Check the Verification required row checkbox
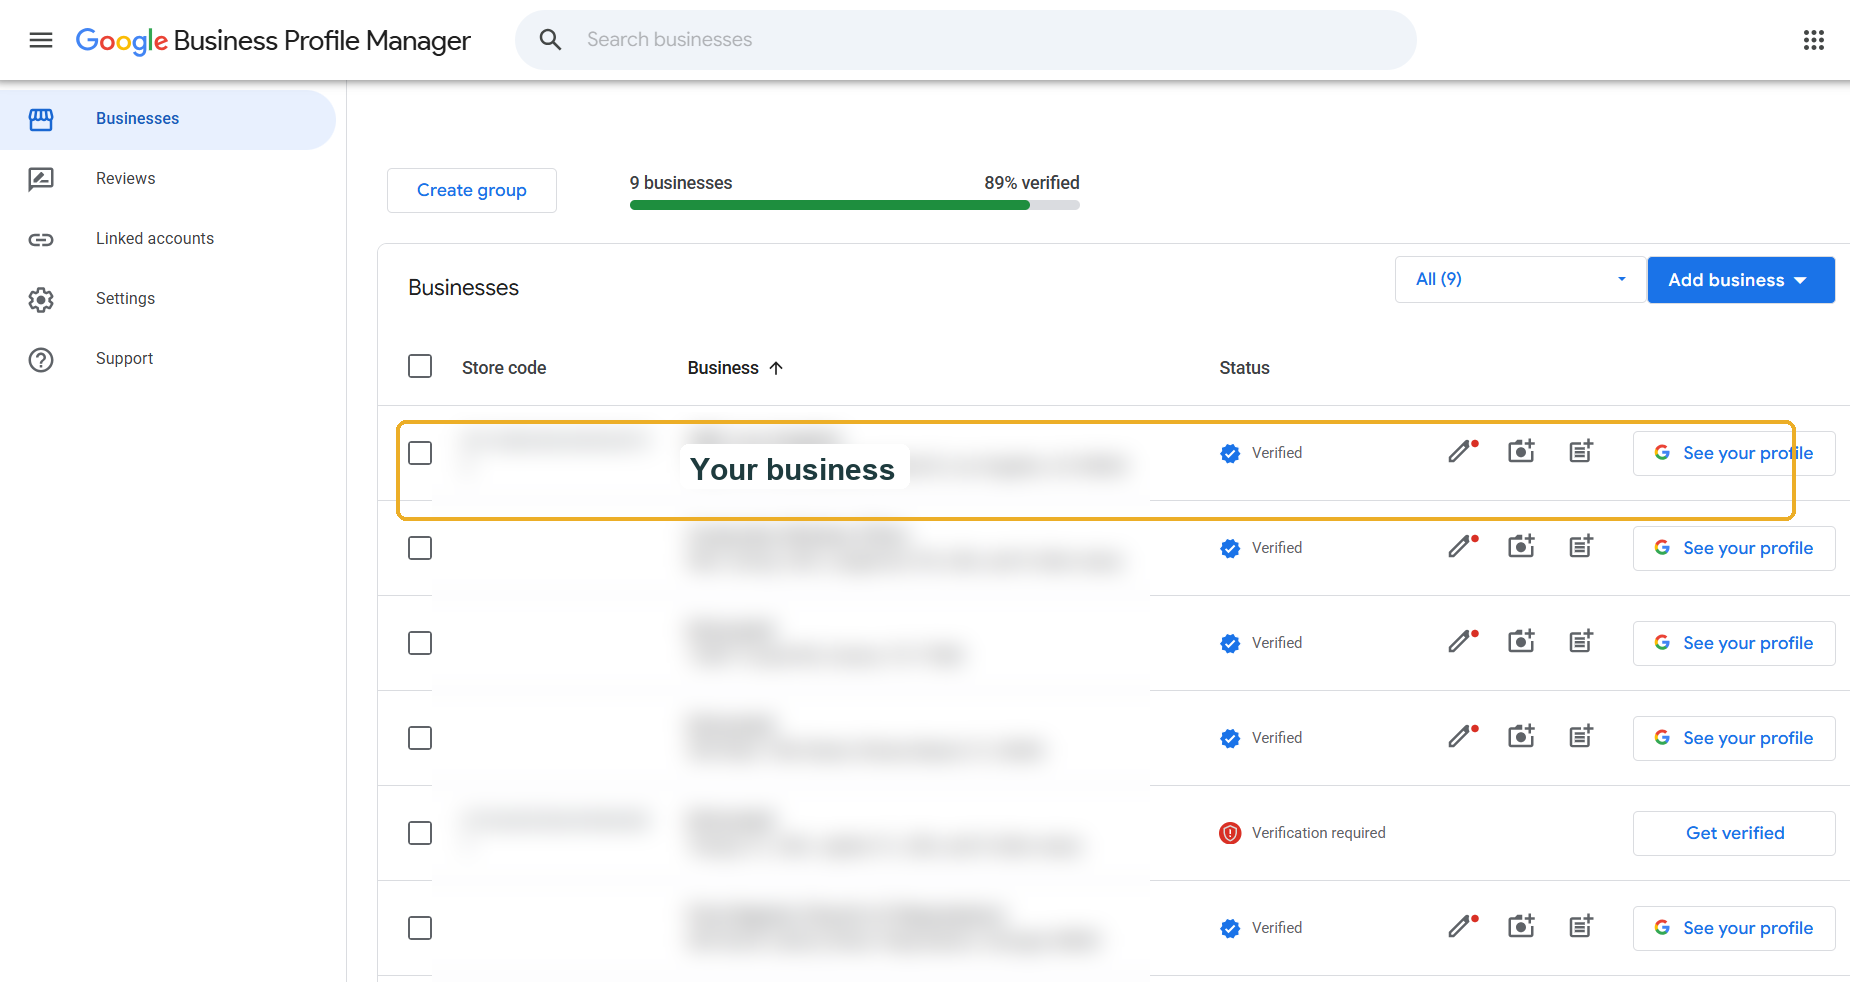 point(420,833)
